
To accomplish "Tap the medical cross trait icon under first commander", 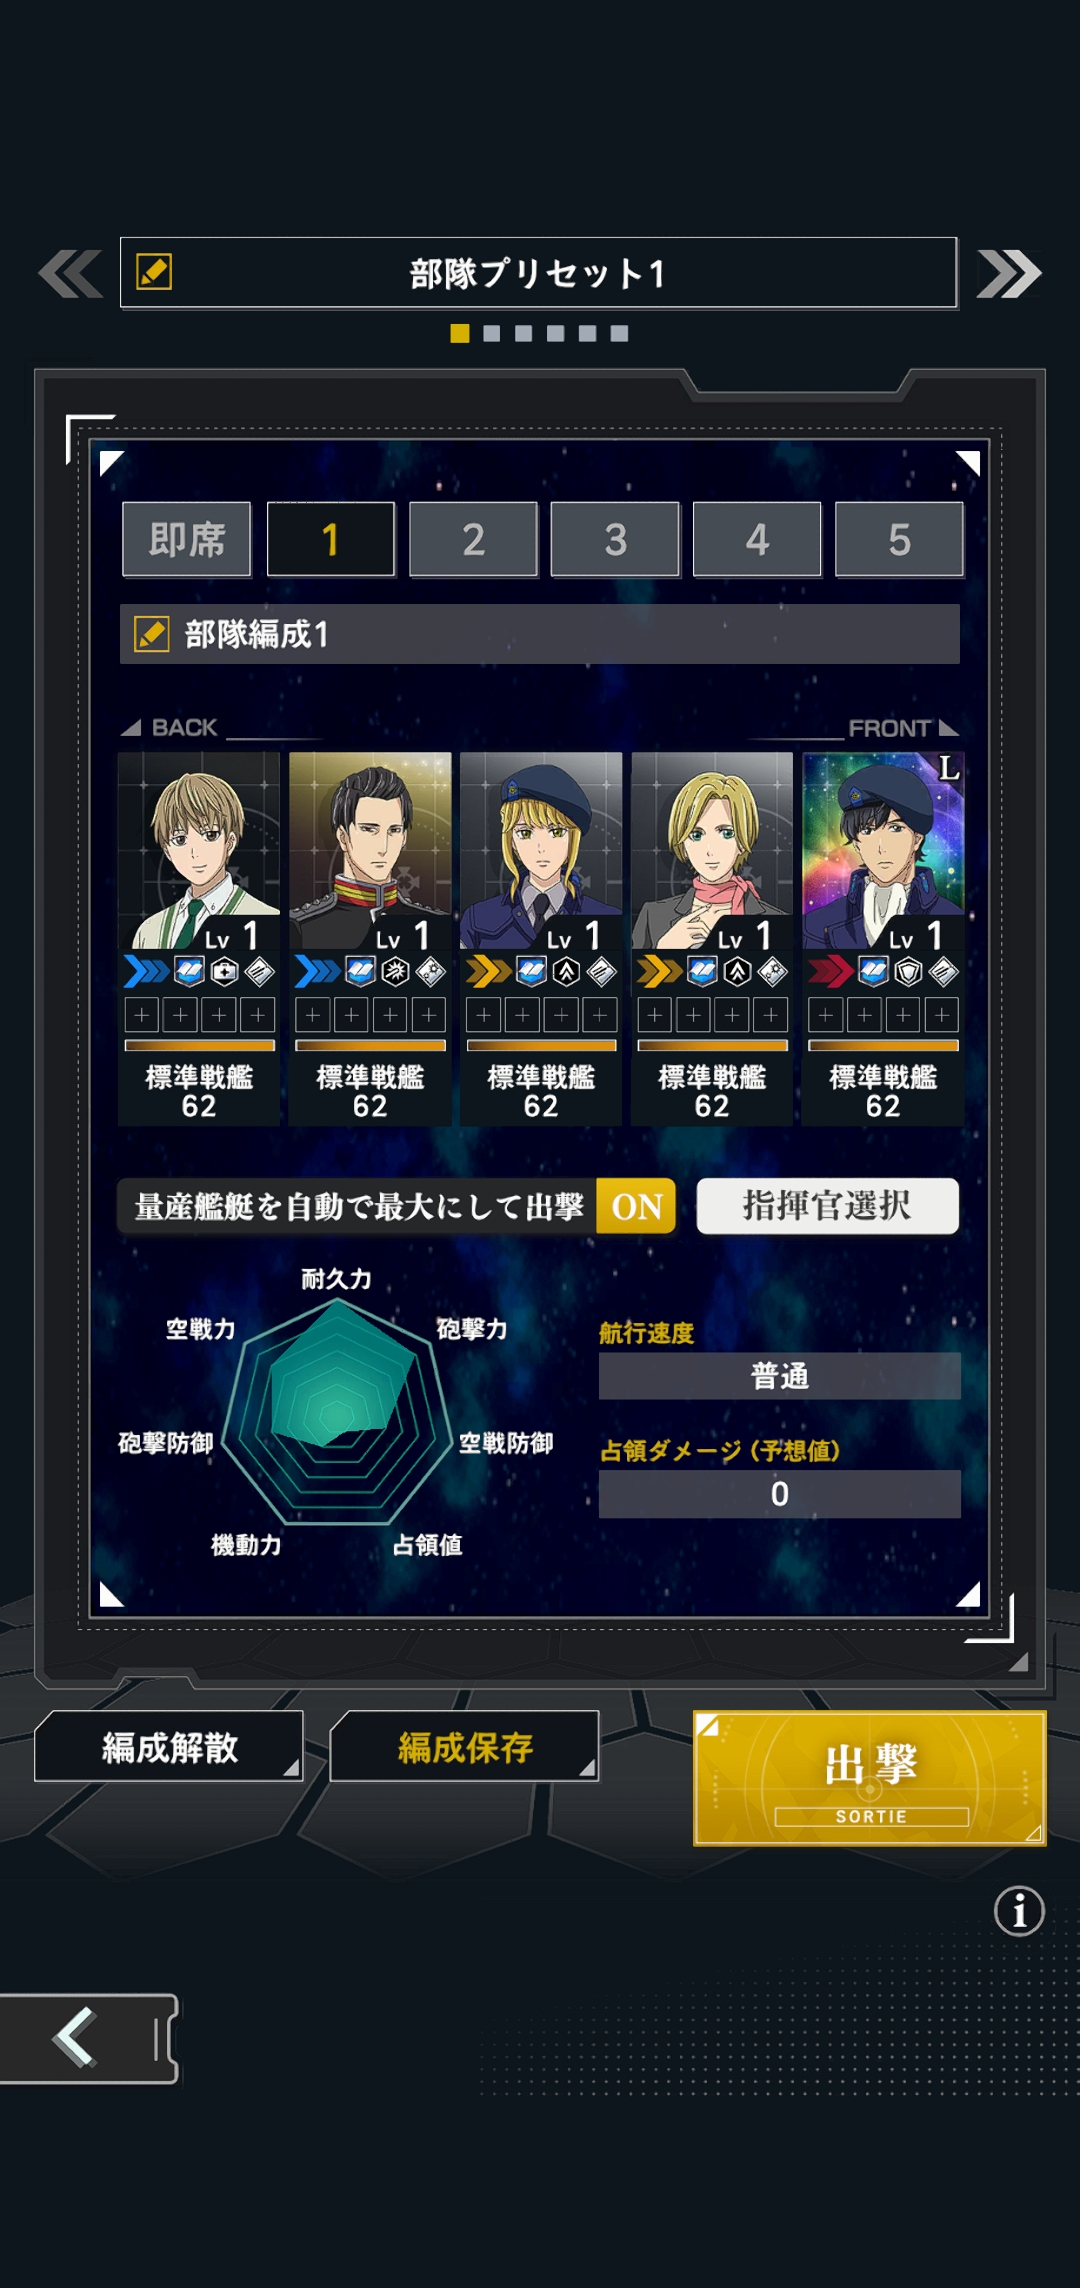I will 225,971.
